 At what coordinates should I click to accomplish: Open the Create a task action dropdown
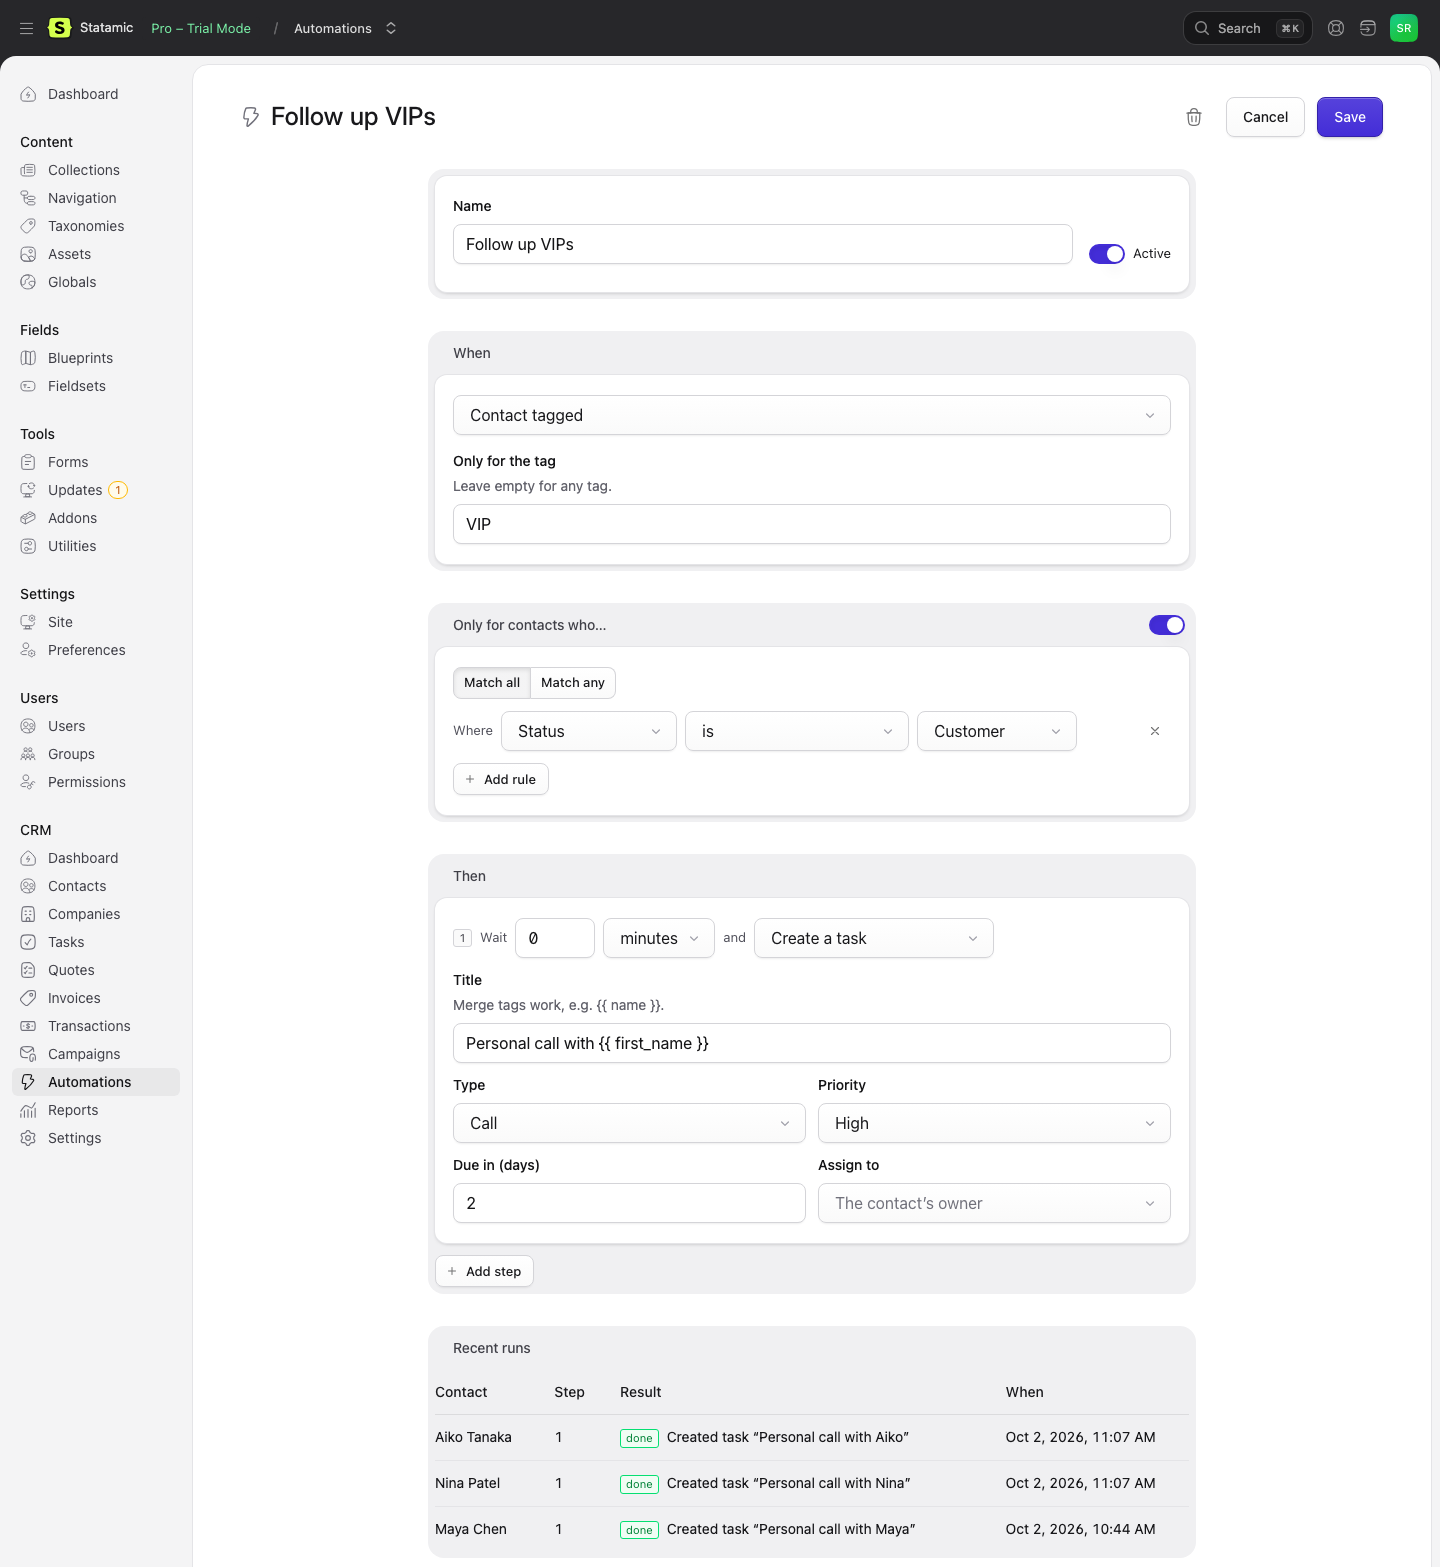[874, 938]
